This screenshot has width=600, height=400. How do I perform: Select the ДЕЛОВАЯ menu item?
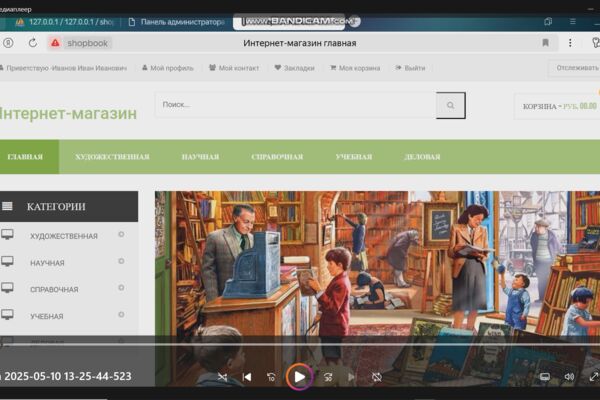point(422,157)
